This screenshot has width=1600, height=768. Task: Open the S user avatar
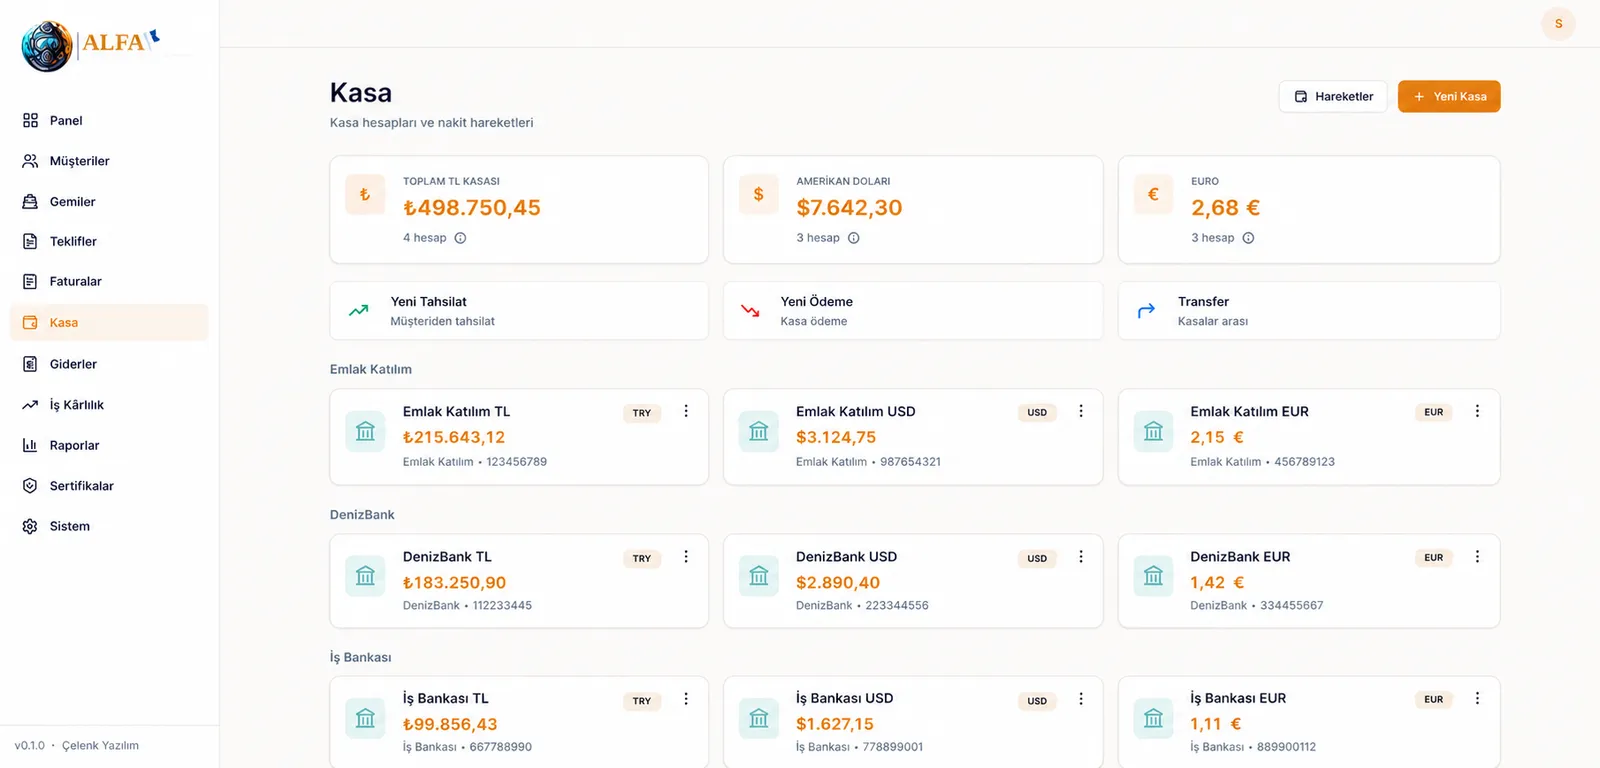pyautogui.click(x=1558, y=24)
